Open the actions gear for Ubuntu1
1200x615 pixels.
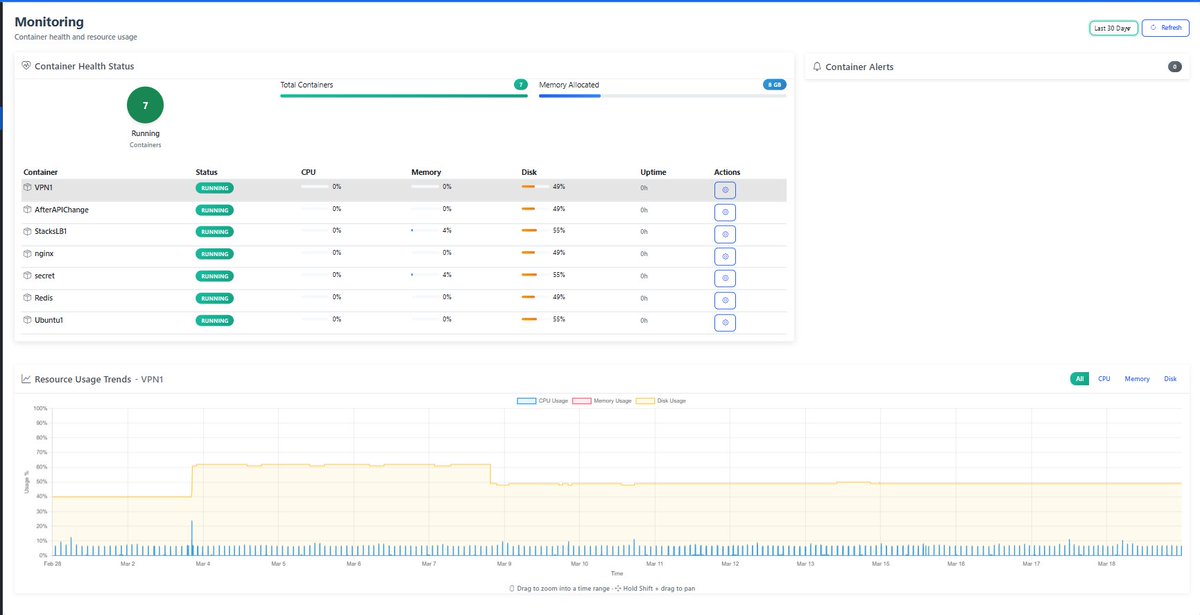[725, 322]
